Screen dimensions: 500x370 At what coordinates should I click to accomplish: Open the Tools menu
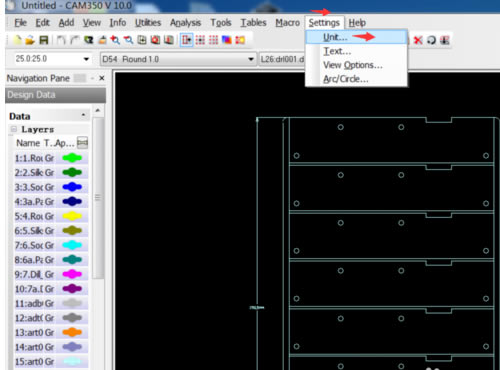221,23
